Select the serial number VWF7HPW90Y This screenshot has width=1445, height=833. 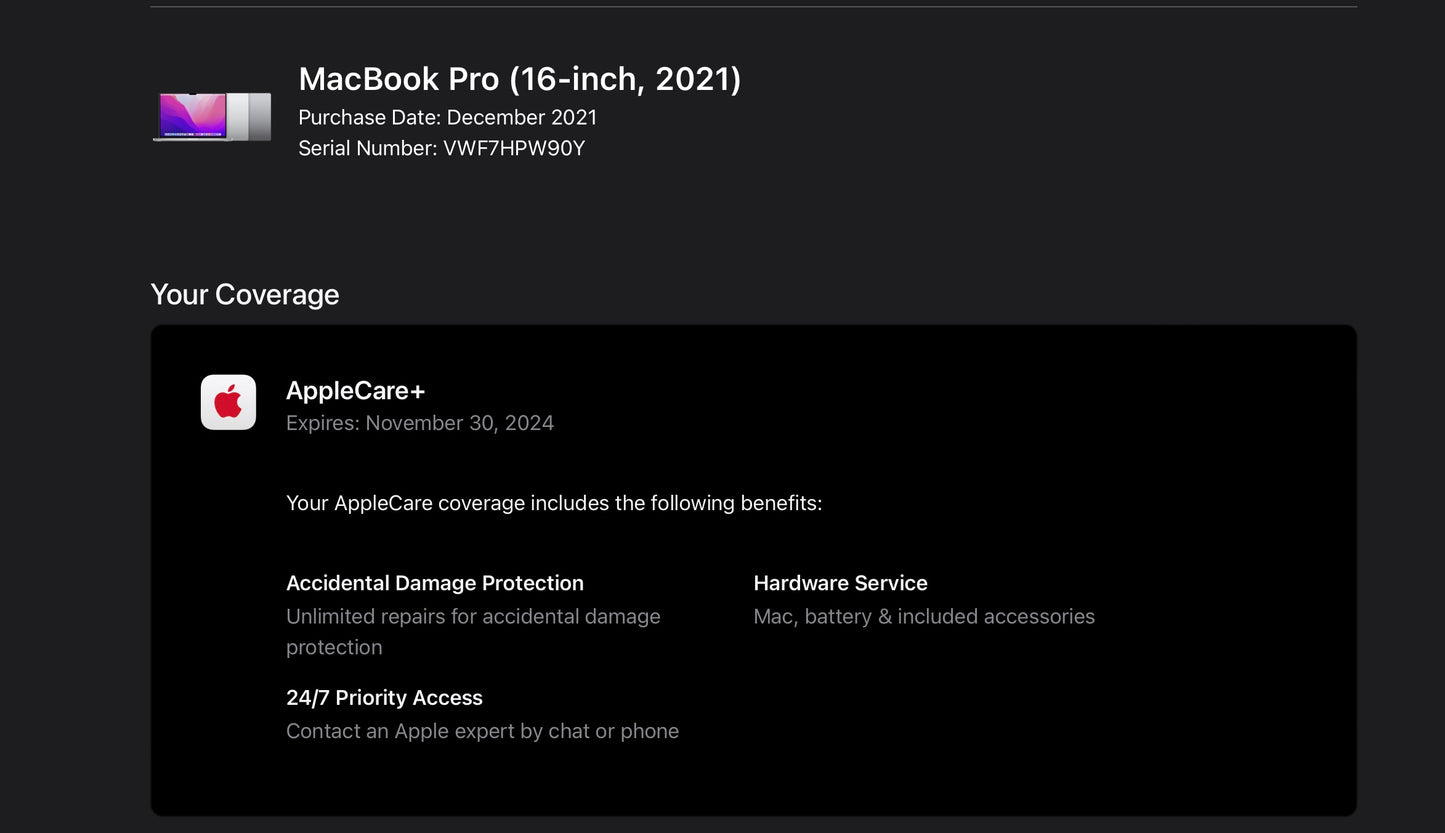pos(442,148)
